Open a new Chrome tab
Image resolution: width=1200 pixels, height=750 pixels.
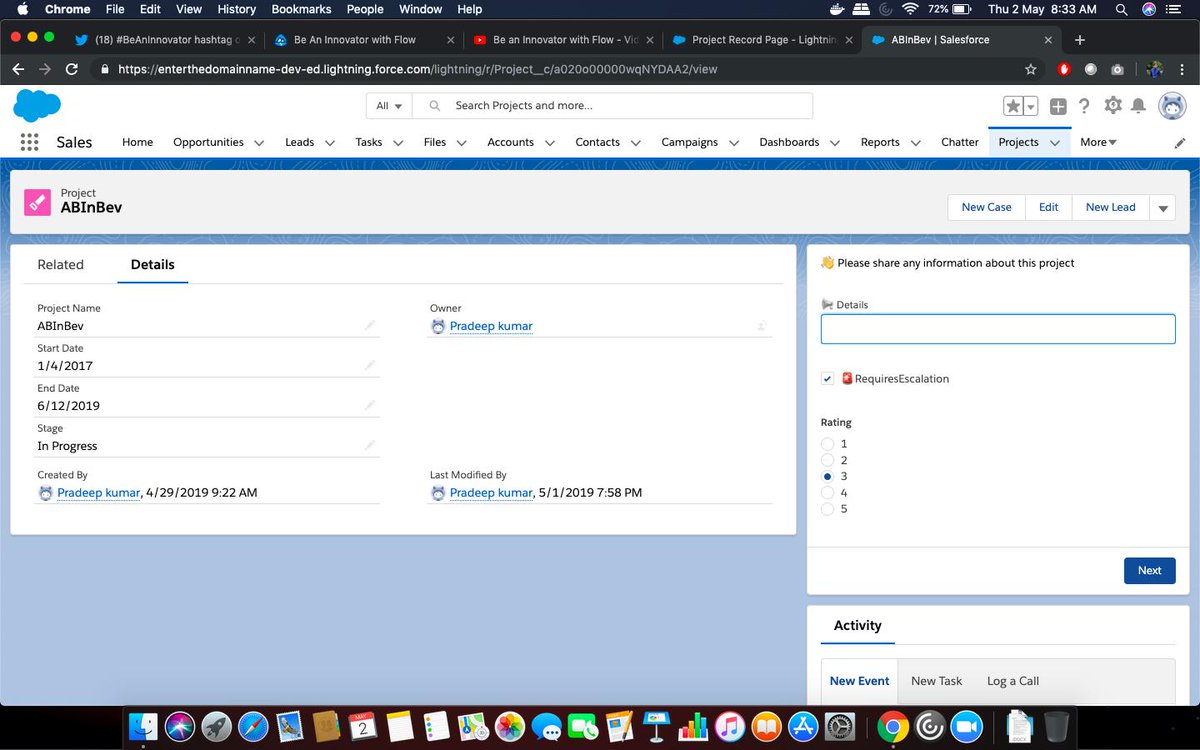[x=1080, y=40]
